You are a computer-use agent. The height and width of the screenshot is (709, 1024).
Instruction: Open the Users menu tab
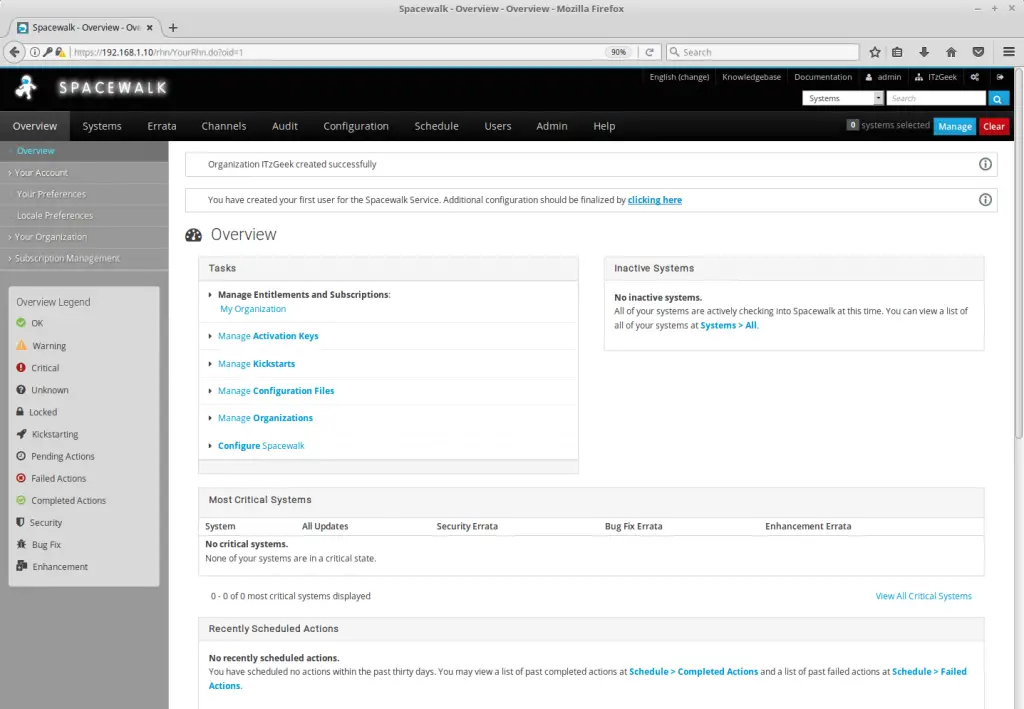click(x=498, y=126)
